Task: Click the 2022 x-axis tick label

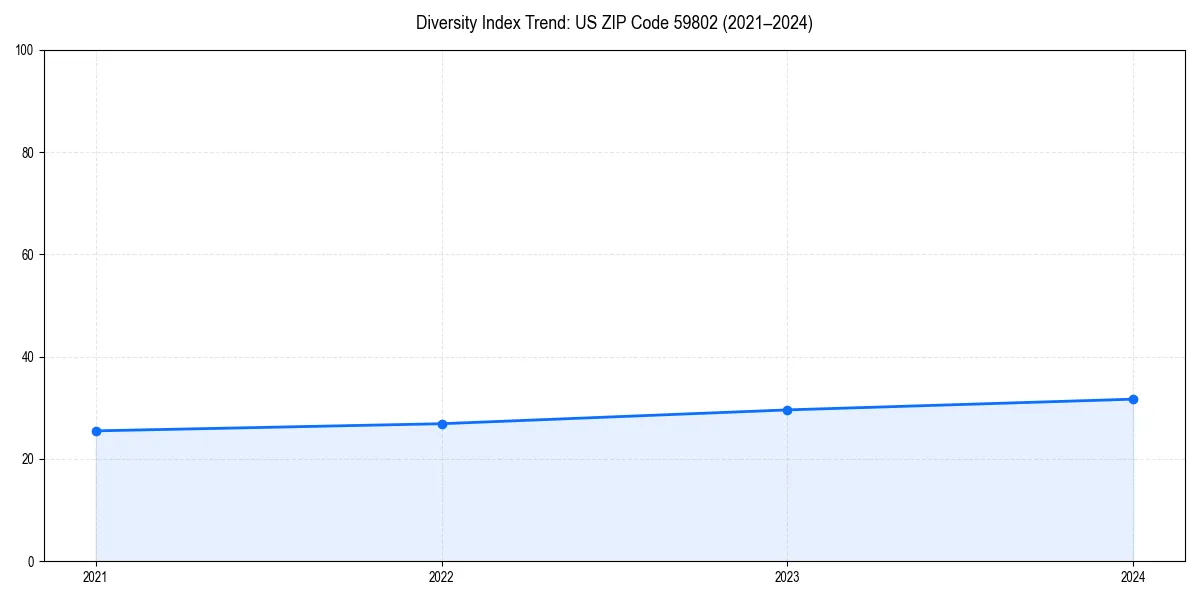Action: click(442, 576)
